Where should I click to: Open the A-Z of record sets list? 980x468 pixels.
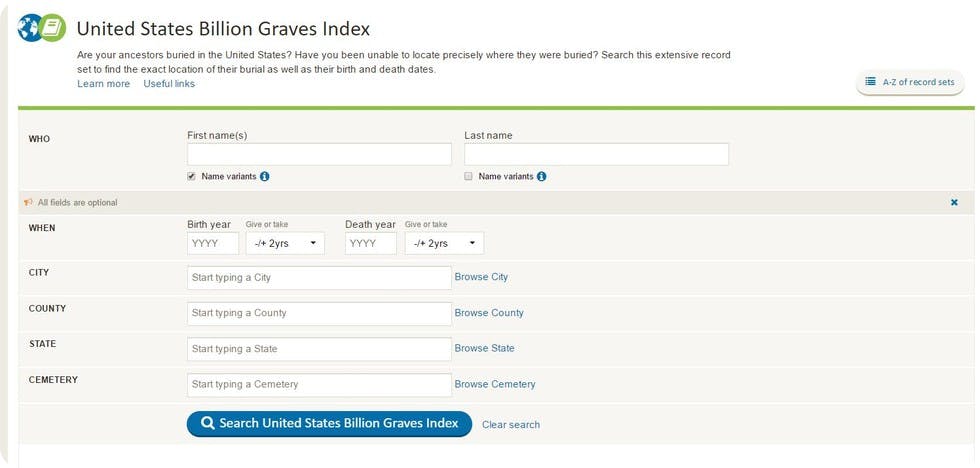point(910,82)
